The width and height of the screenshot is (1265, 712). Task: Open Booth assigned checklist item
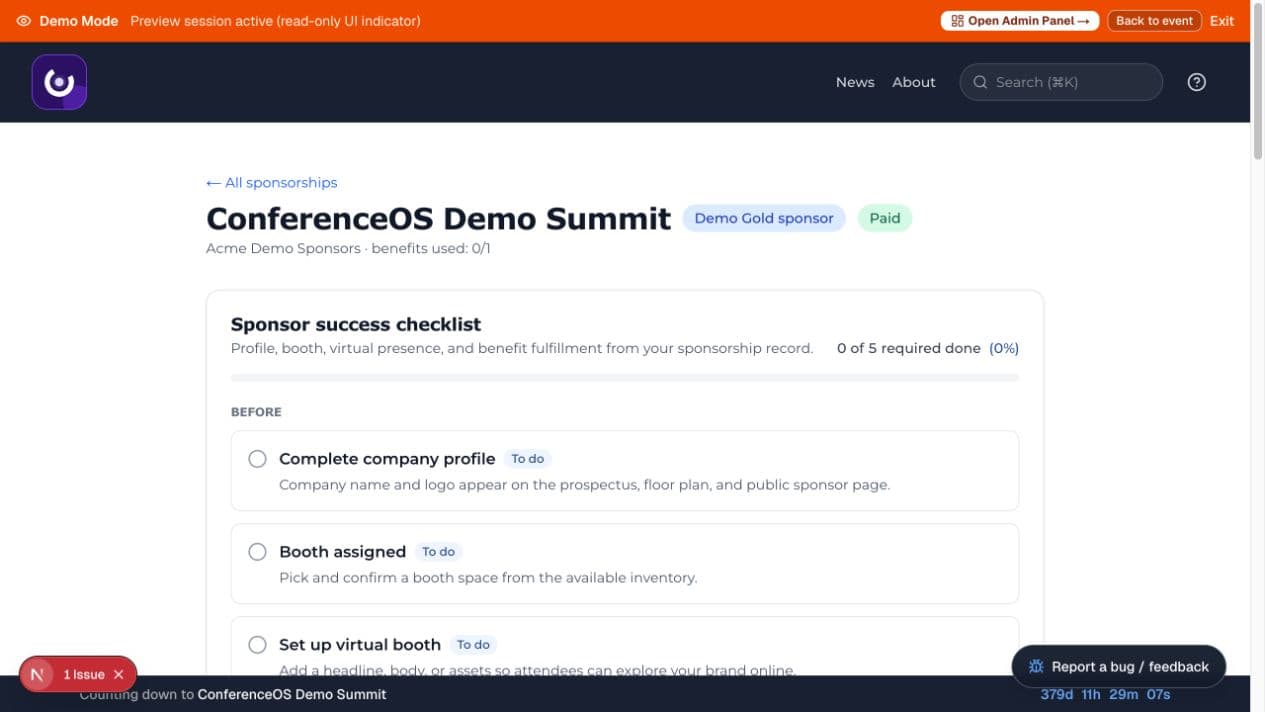click(x=625, y=564)
